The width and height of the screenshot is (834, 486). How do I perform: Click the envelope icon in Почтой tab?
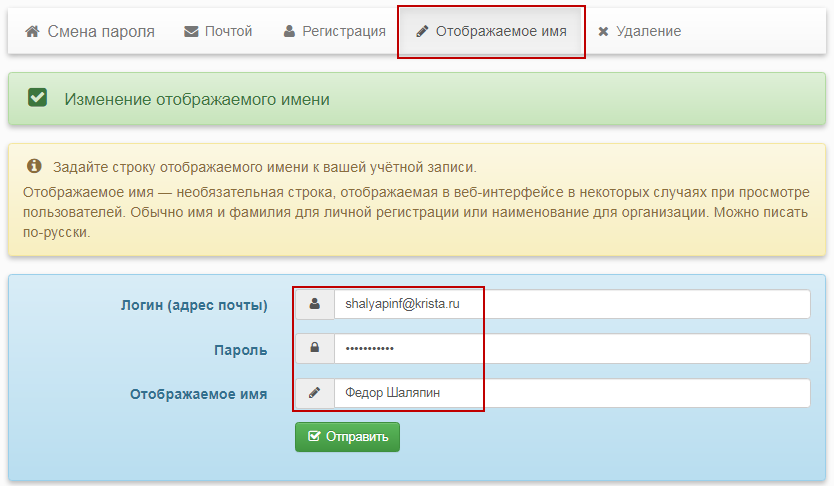click(x=191, y=32)
